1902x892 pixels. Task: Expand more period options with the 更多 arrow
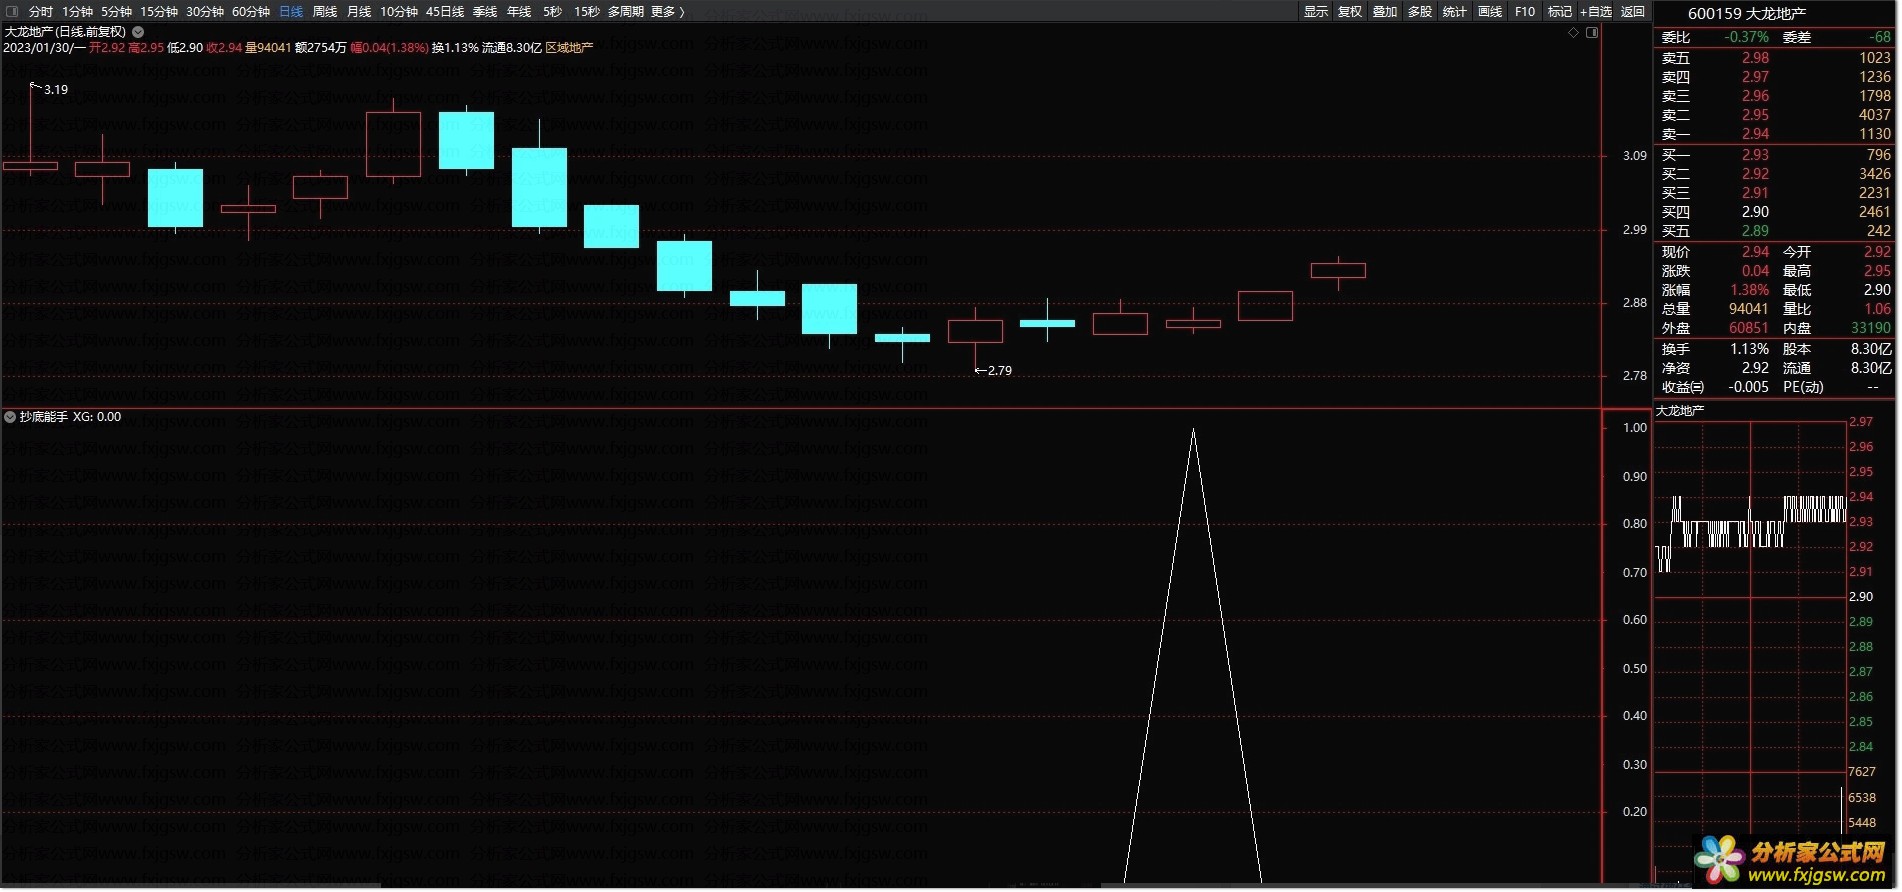tap(669, 12)
